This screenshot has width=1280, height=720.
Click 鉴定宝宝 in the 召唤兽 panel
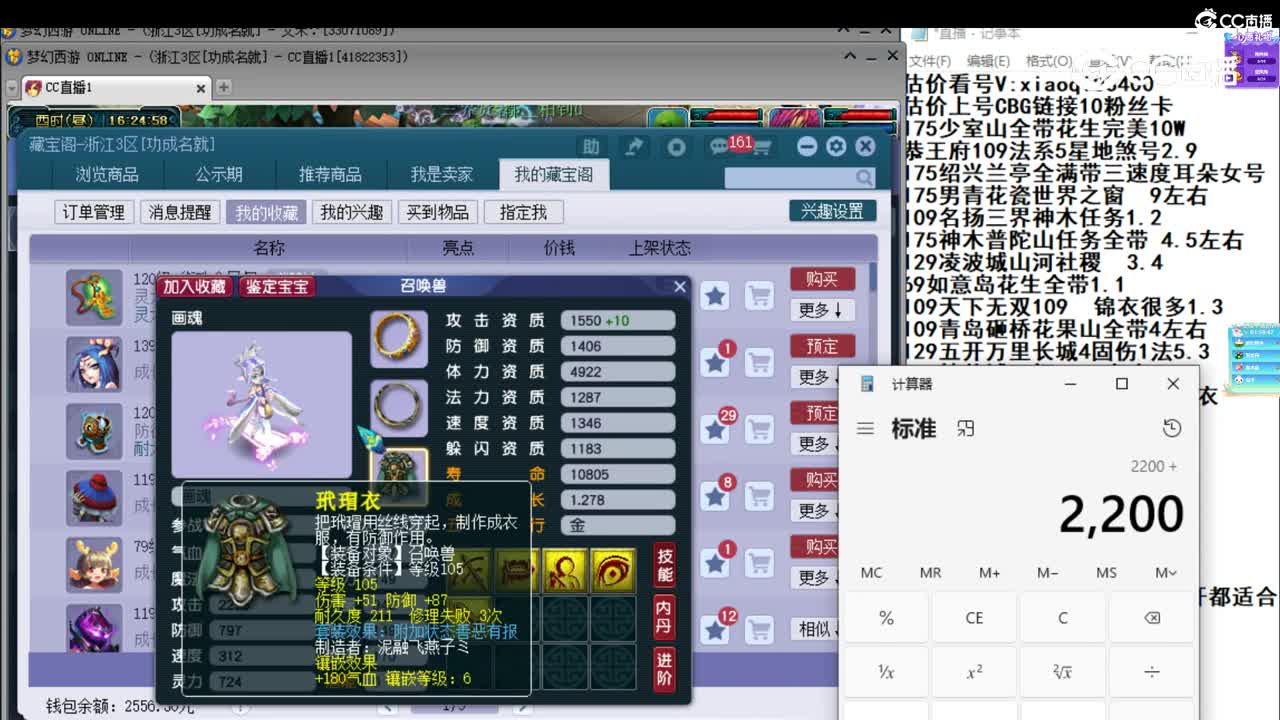279,287
